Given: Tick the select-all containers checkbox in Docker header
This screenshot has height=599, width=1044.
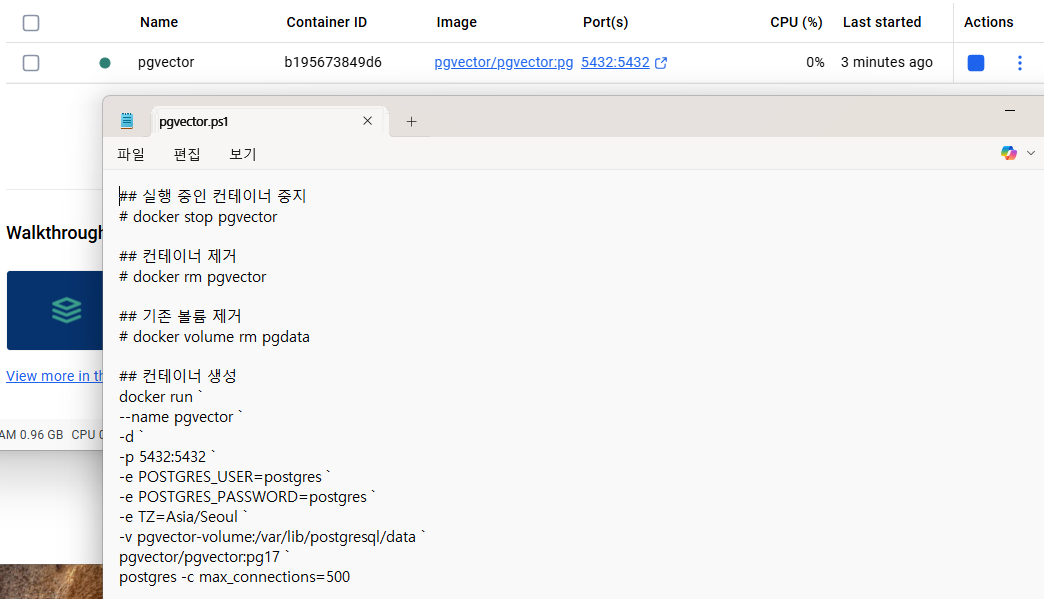Looking at the screenshot, I should click(31, 23).
